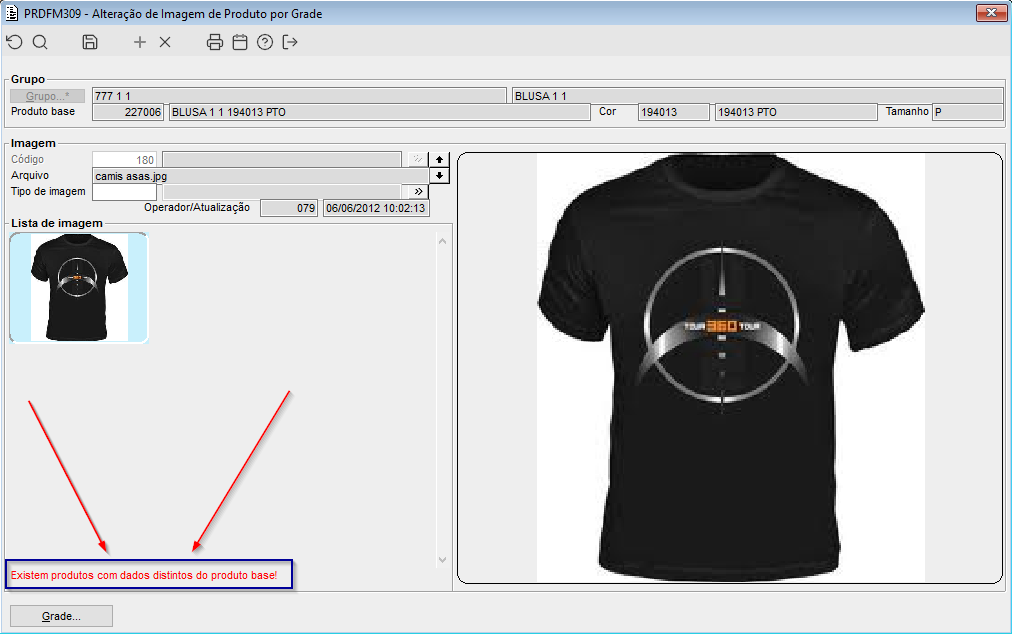Click the Cor code field 194013
Screen dimensions: 1012x634
[x=674, y=112]
